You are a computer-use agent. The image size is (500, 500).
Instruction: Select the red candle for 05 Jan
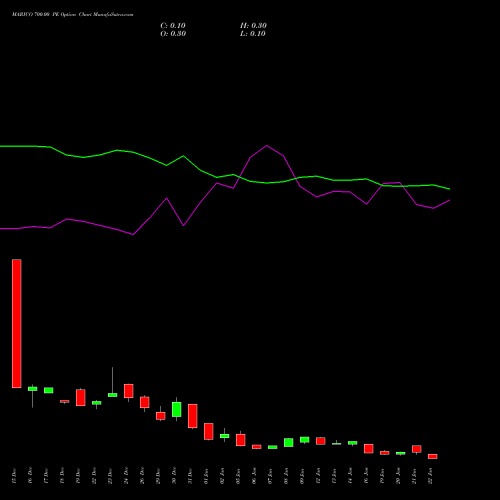241,440
